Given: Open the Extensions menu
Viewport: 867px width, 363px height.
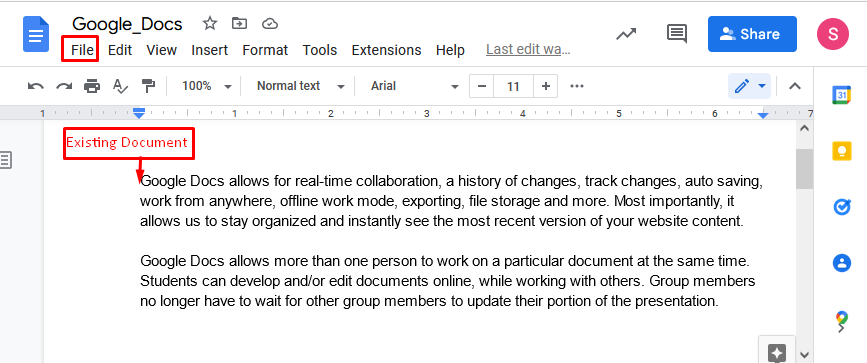Looking at the screenshot, I should click(x=386, y=50).
